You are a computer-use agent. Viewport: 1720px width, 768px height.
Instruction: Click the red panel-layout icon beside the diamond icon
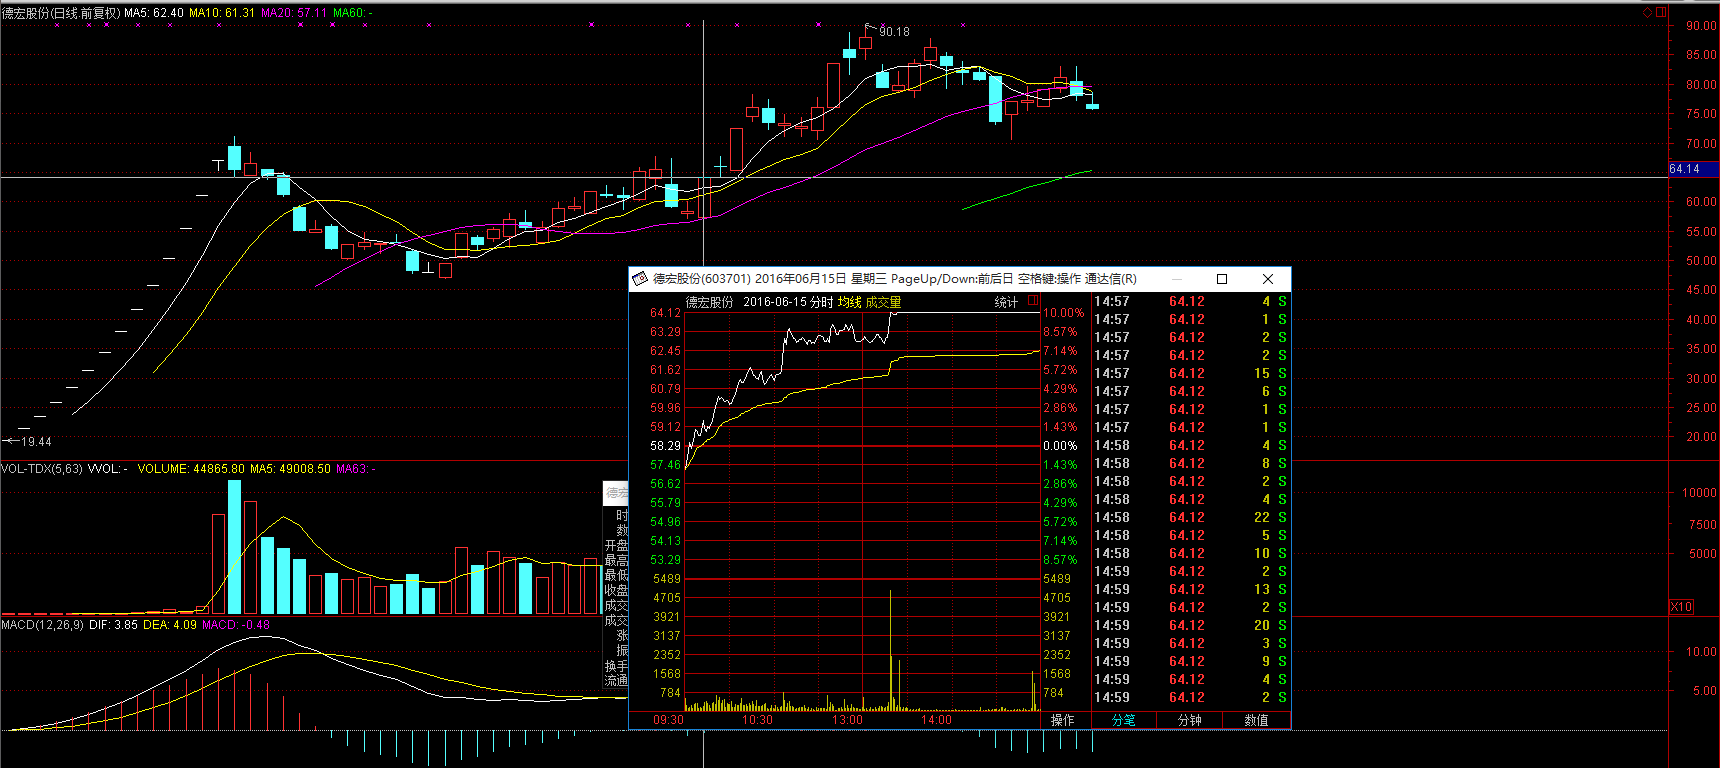click(1661, 12)
